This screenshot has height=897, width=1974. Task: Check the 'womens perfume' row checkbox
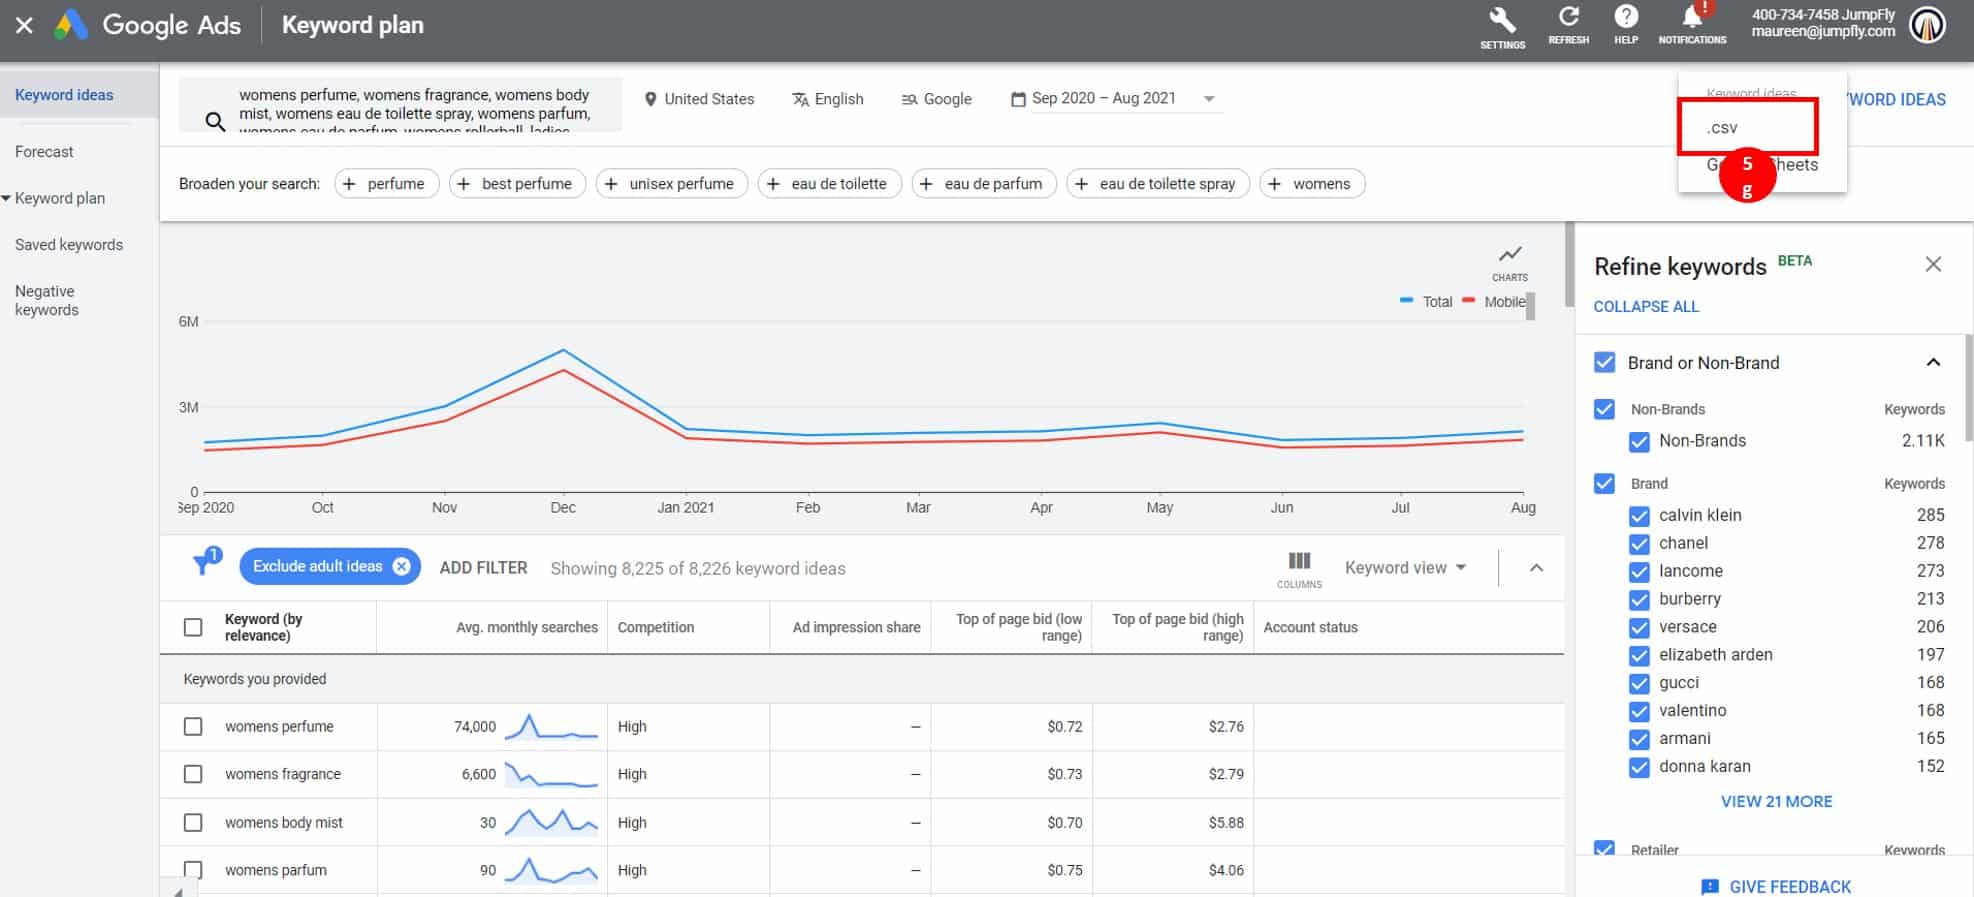(193, 727)
